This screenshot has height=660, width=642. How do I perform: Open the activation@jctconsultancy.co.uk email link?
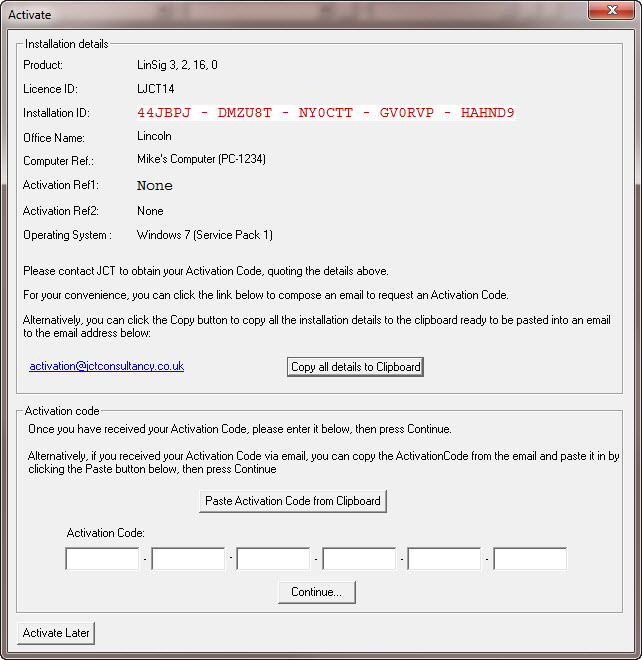[107, 366]
